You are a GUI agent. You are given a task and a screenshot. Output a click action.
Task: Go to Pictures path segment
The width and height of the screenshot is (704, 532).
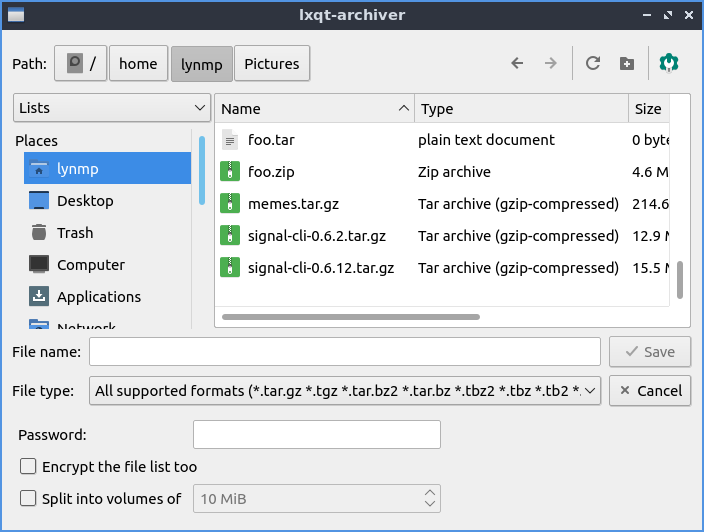click(x=272, y=63)
